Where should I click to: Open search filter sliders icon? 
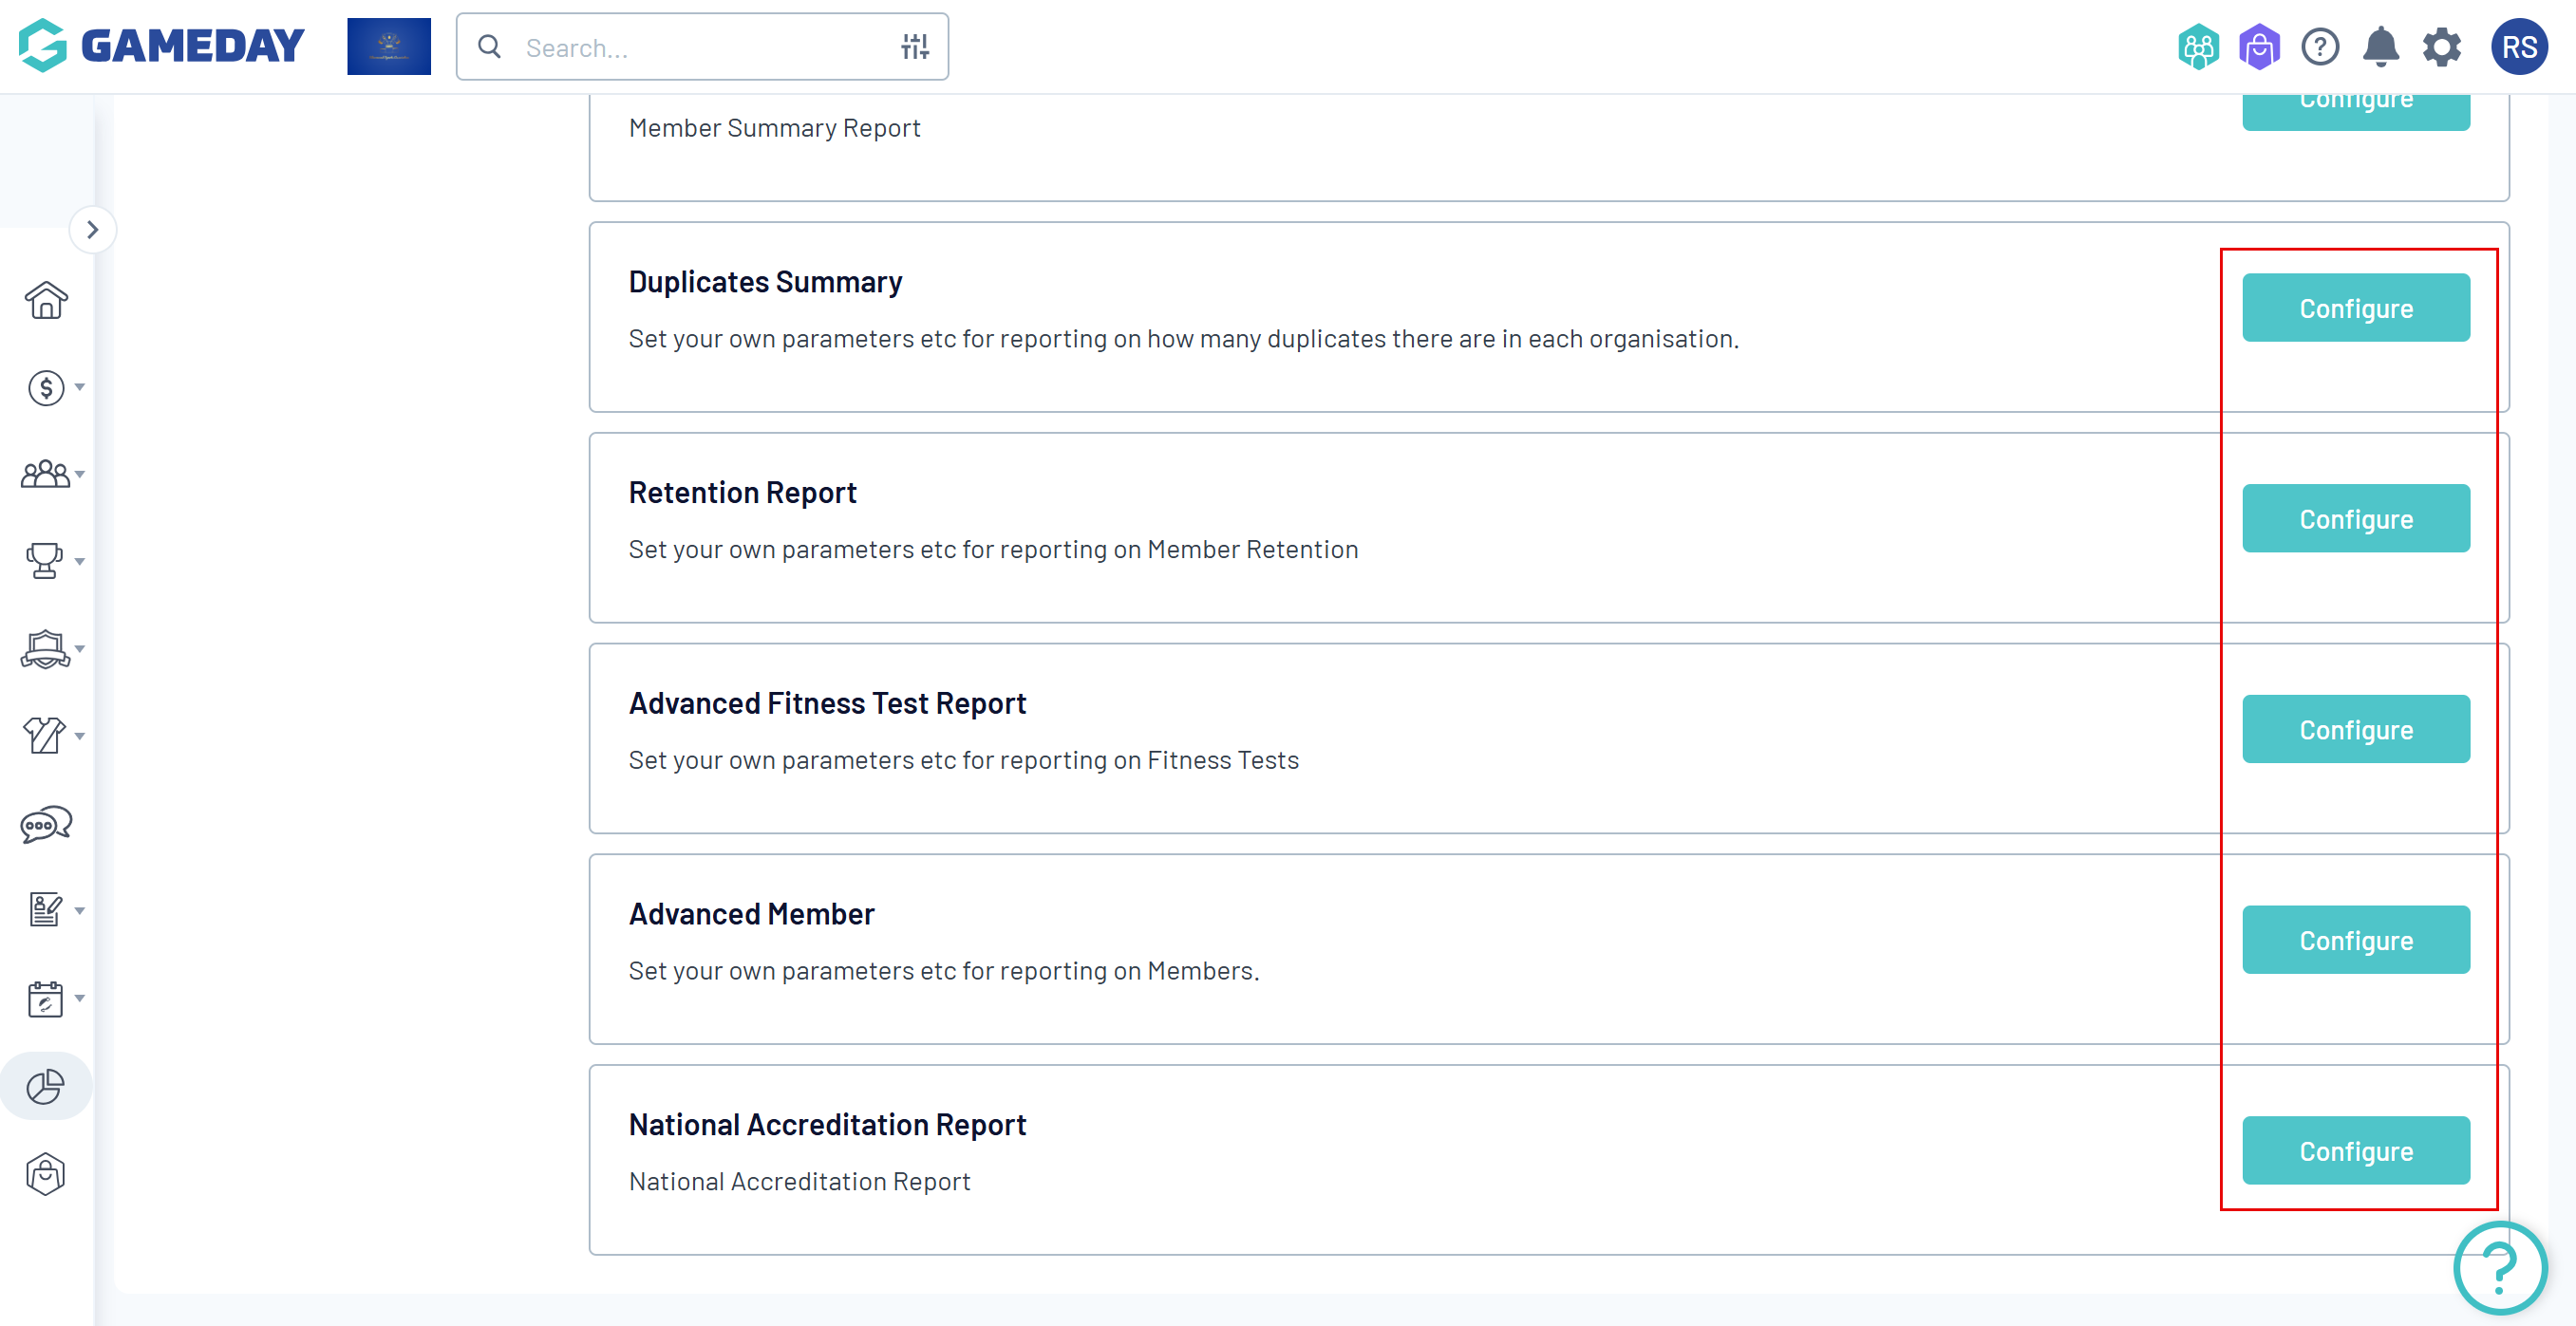click(914, 47)
